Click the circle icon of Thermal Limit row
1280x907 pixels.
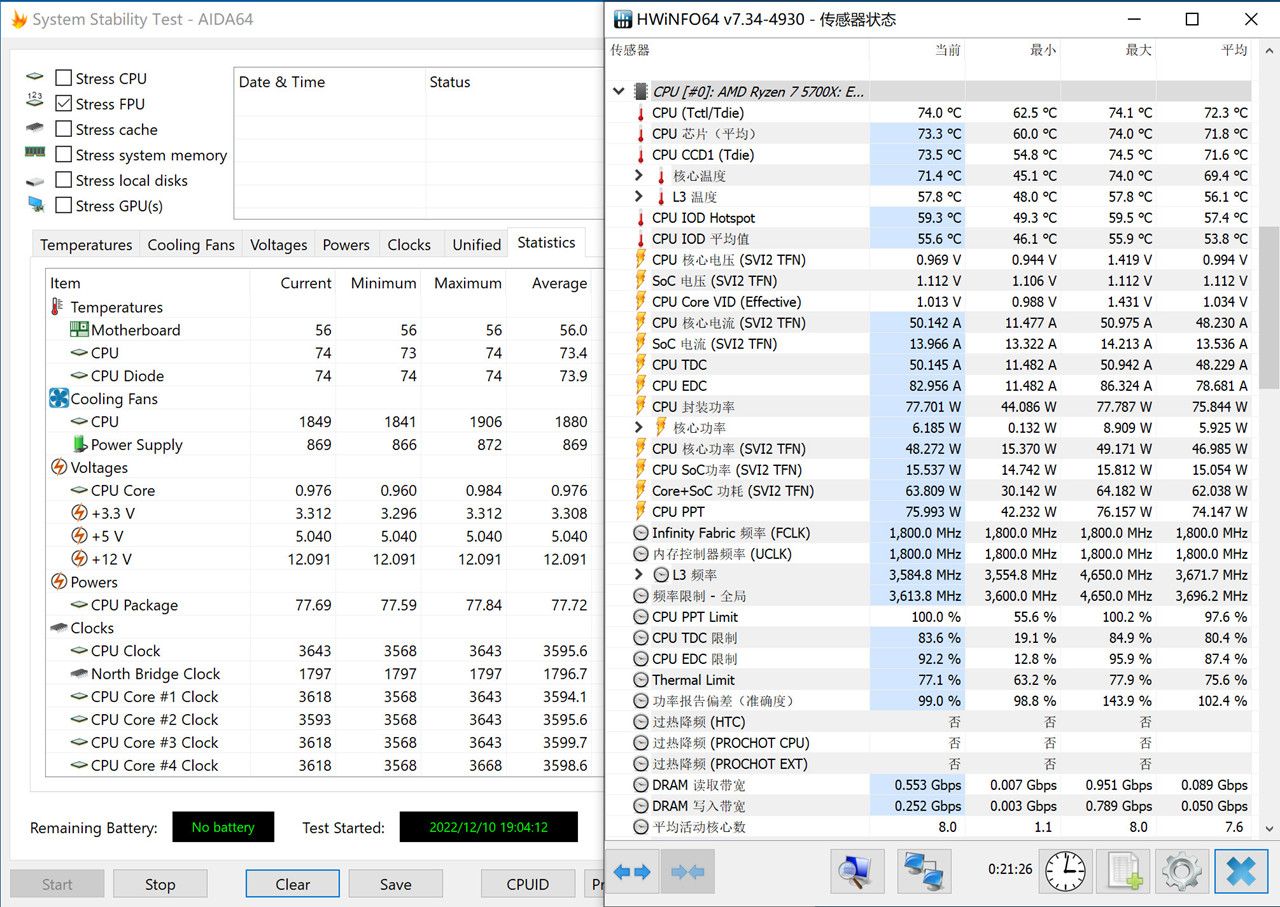pos(641,680)
